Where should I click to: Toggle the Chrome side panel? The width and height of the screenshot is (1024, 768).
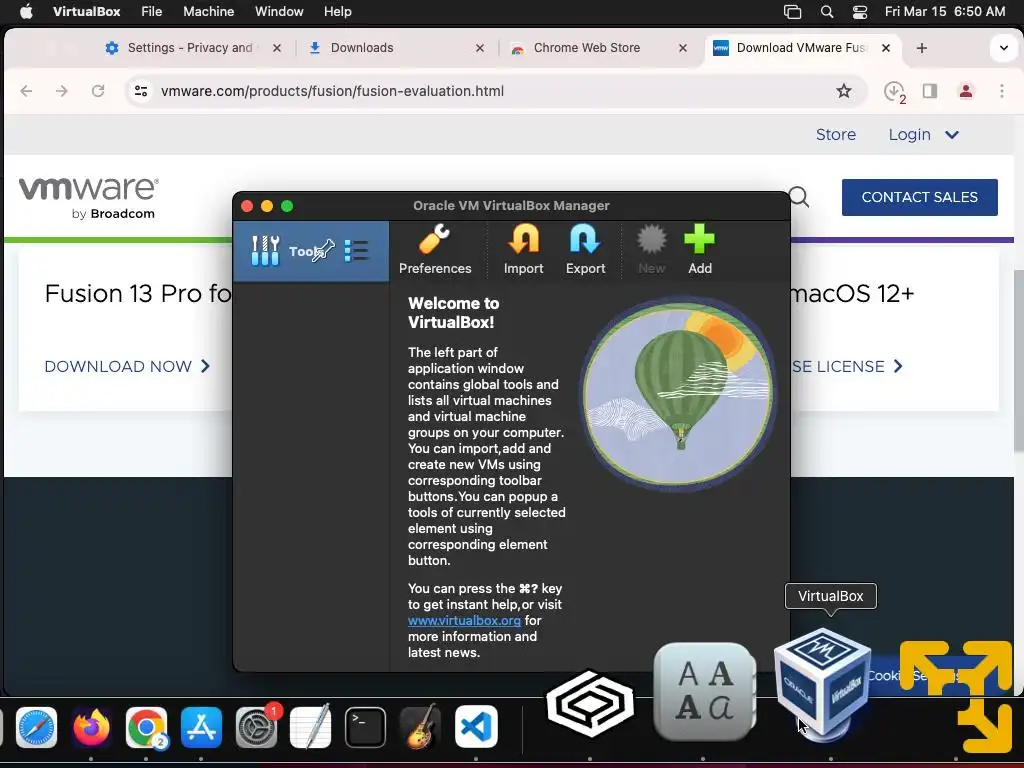pos(930,91)
